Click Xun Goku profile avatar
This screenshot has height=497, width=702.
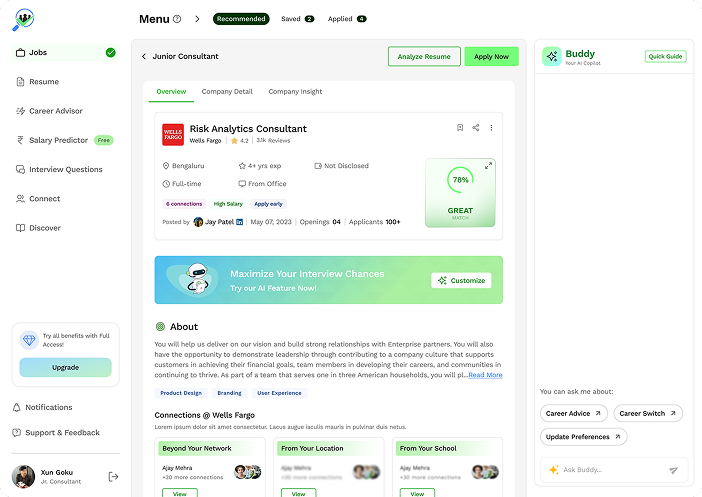click(23, 476)
